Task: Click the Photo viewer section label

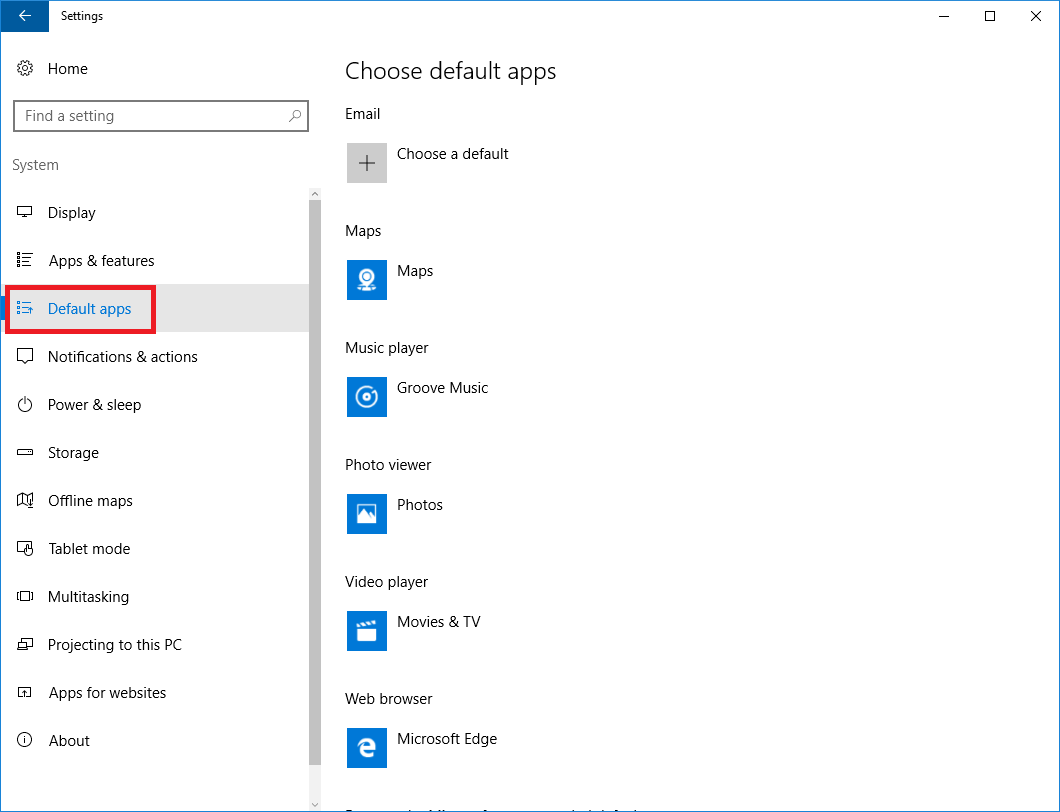Action: pyautogui.click(x=388, y=464)
